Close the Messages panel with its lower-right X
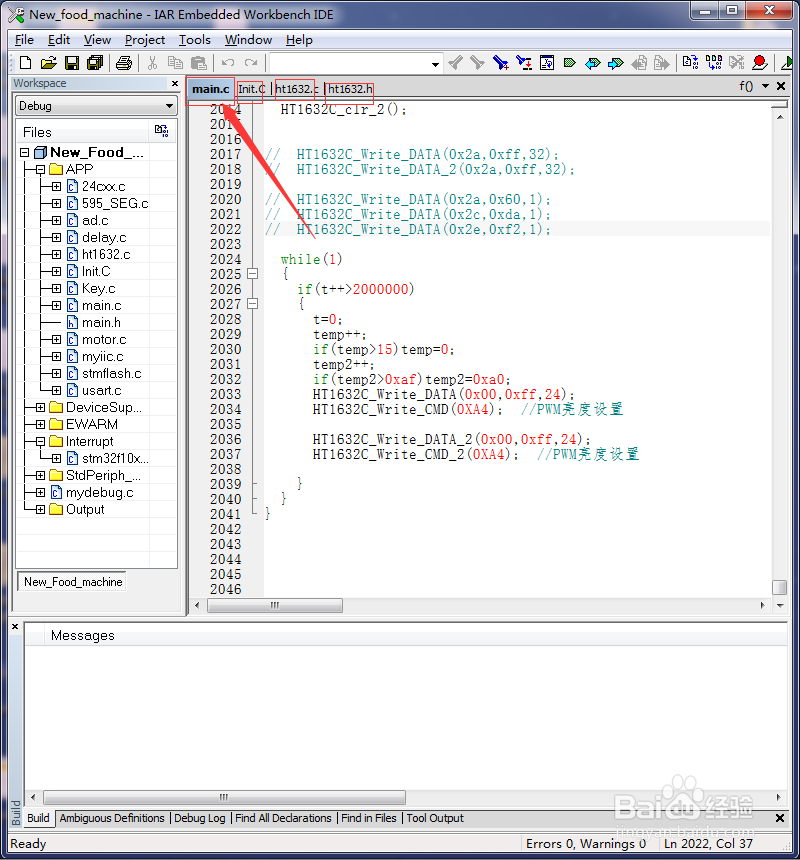Image resolution: width=800 pixels, height=860 pixels. point(780,818)
